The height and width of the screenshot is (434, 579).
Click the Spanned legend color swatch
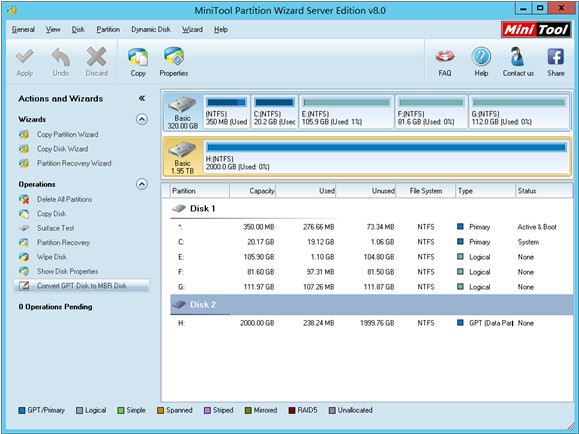click(x=160, y=410)
